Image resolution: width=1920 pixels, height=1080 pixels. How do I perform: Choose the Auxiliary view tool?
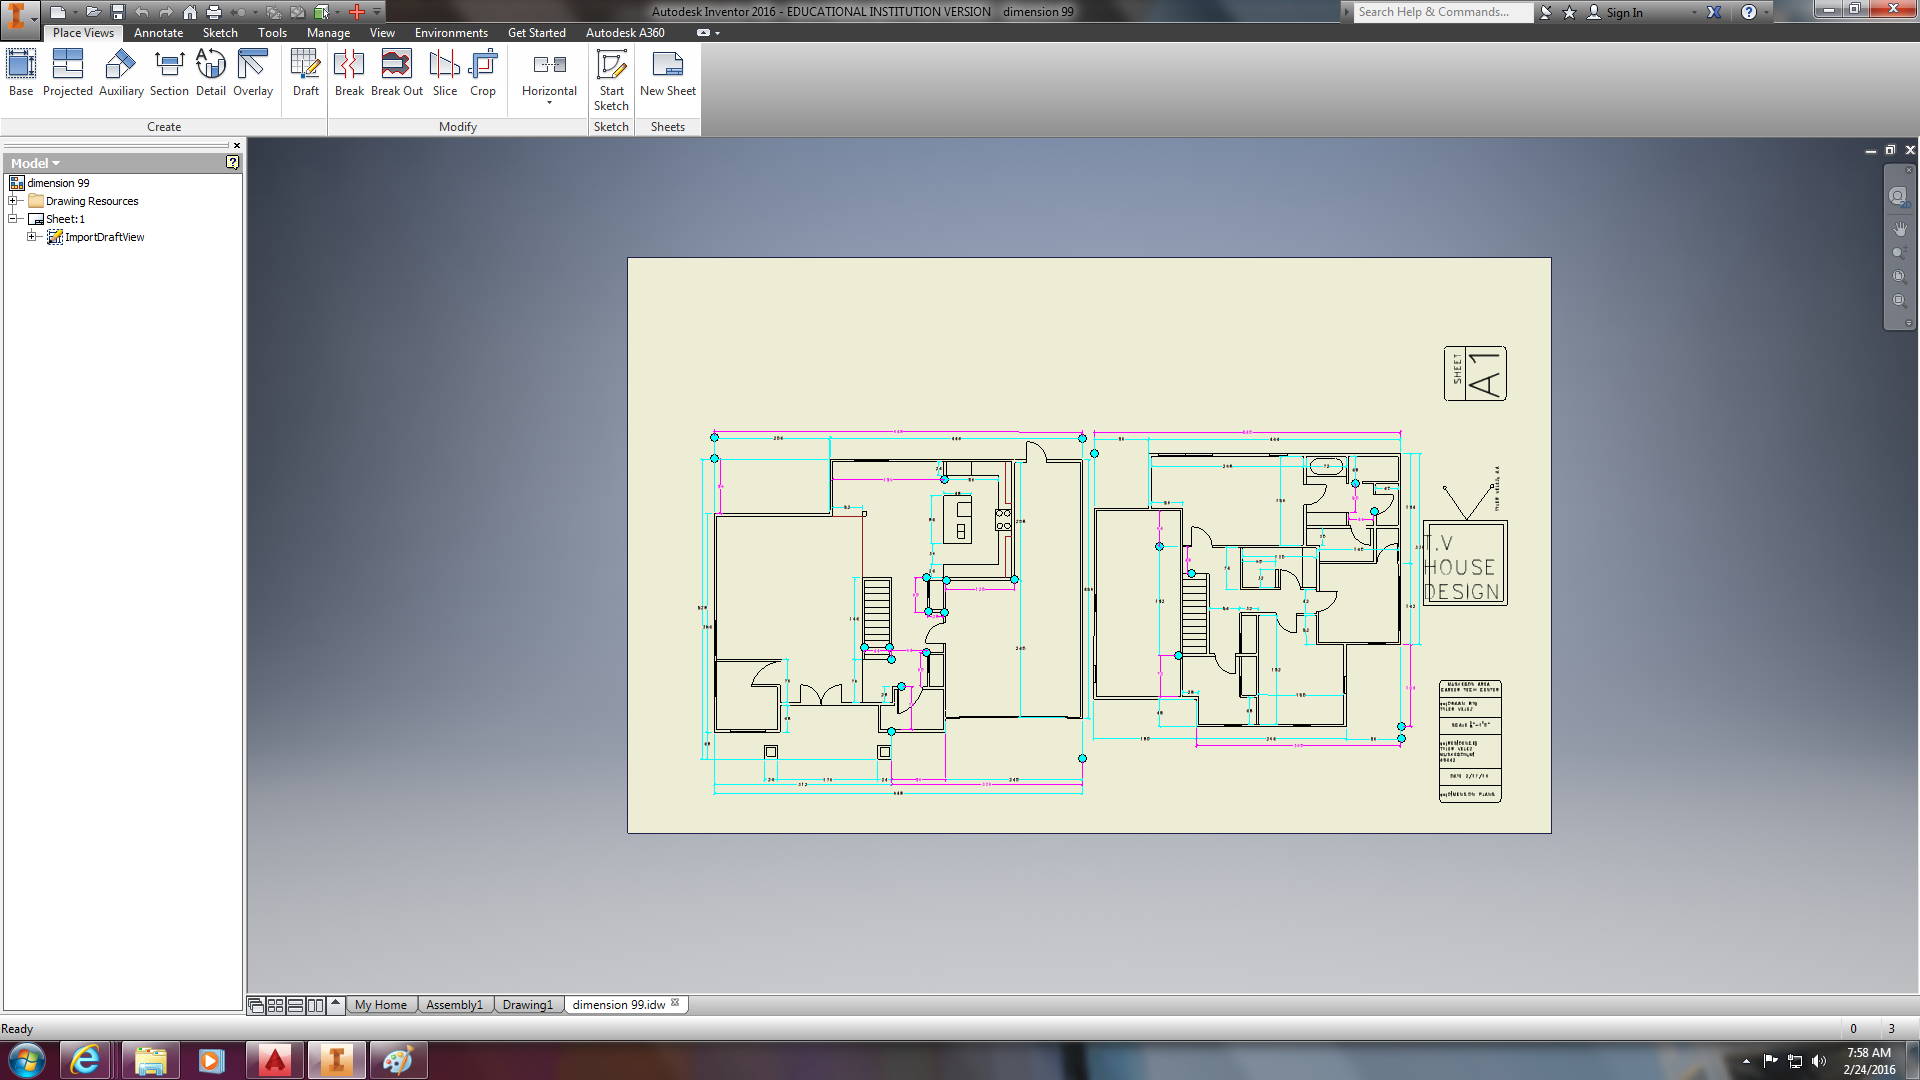point(121,73)
